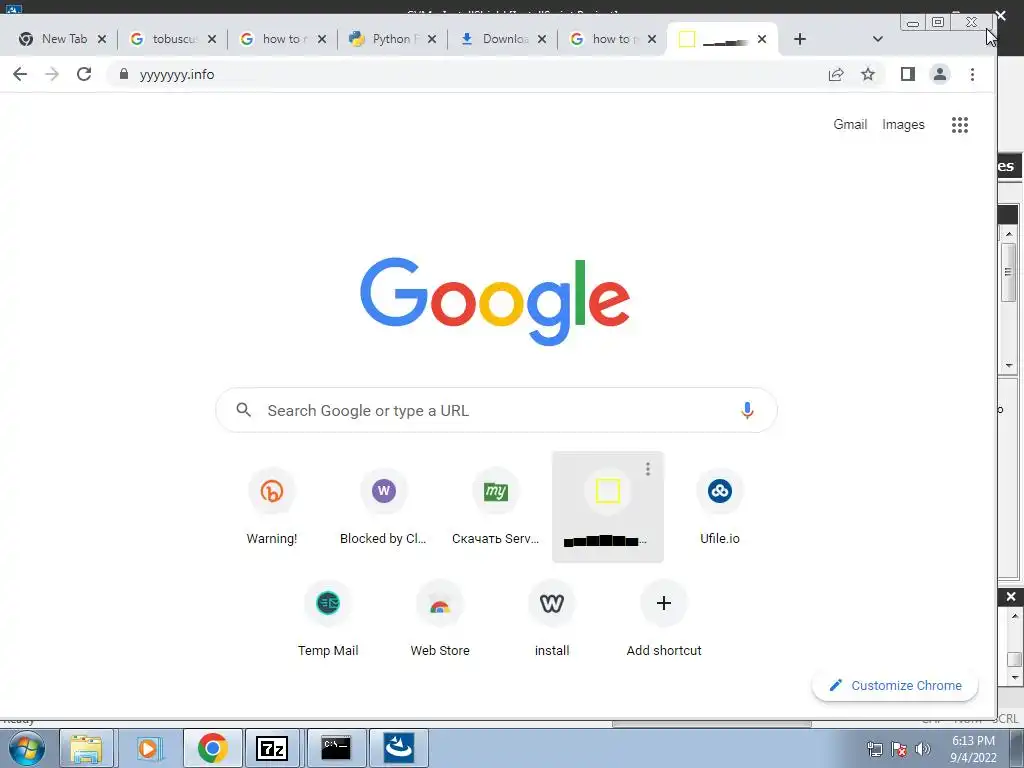Image resolution: width=1024 pixels, height=768 pixels.
Task: Click the Customize Chrome button
Action: [895, 686]
